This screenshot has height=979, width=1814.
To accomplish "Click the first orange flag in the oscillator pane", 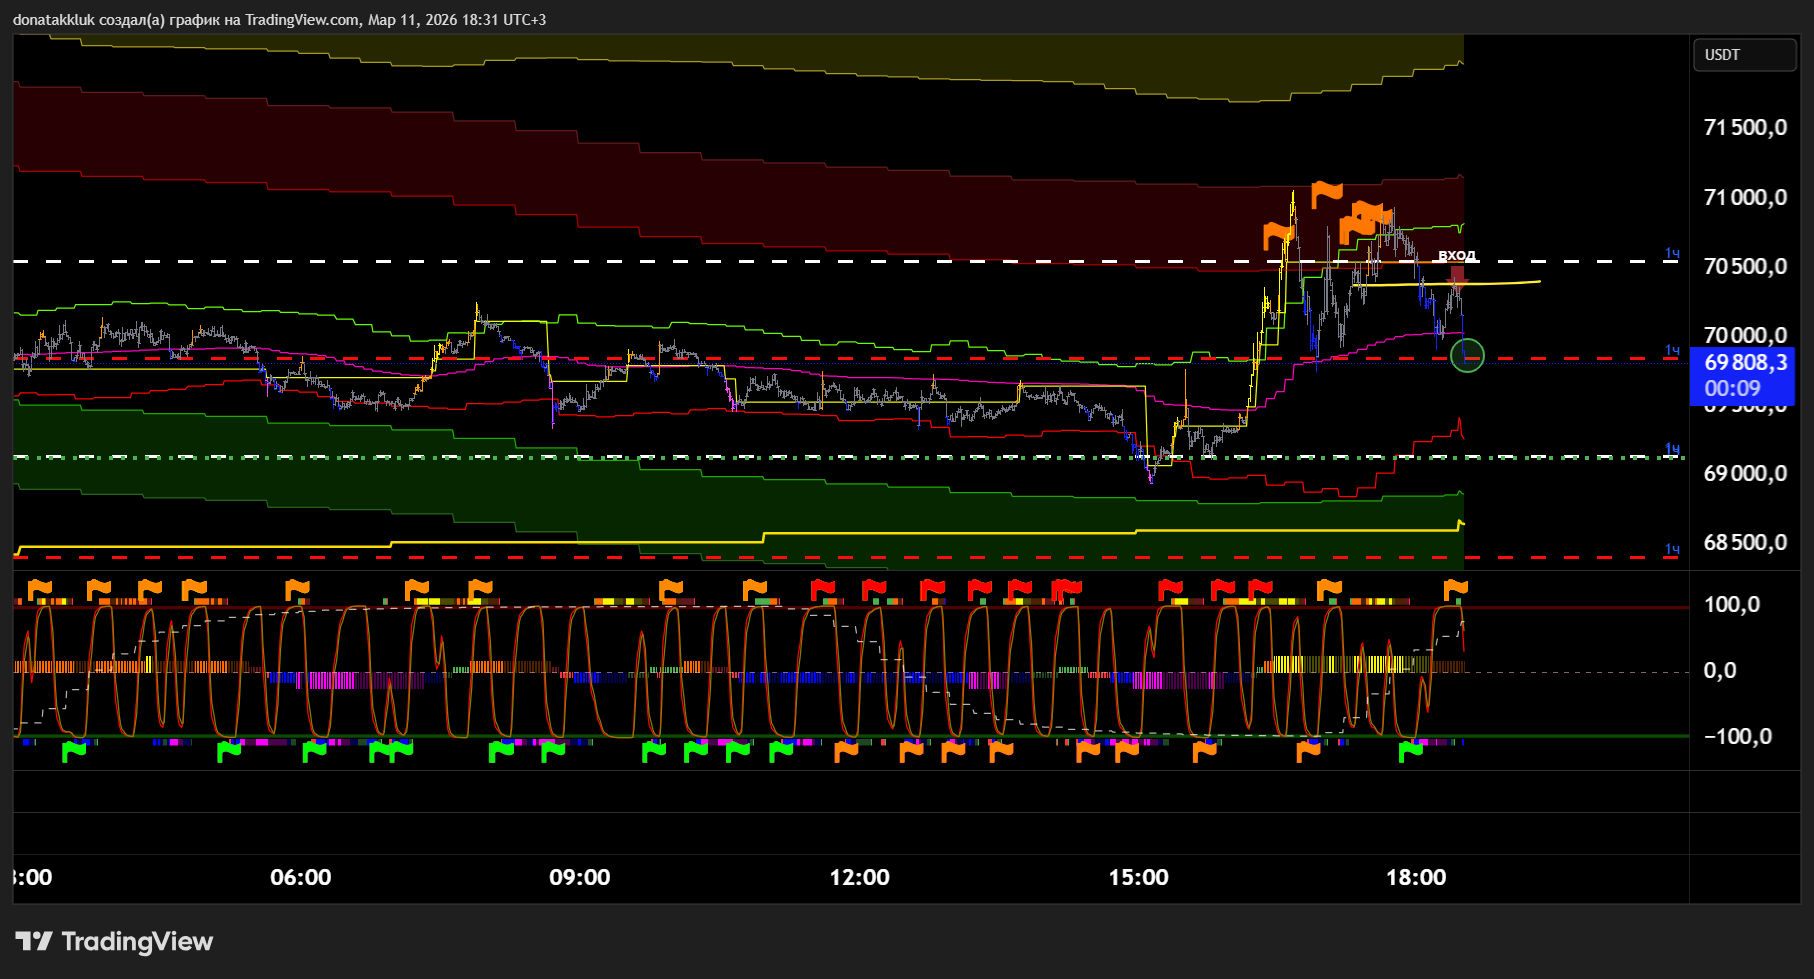I will 39,589.
